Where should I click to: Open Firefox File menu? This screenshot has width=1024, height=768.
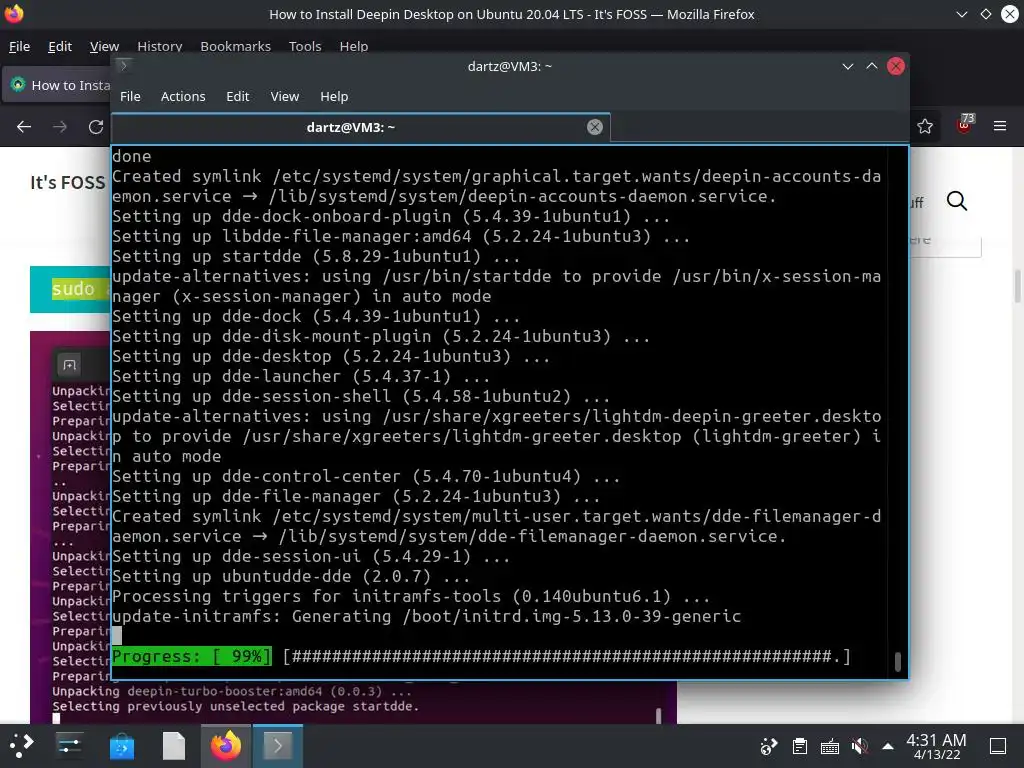[19, 46]
